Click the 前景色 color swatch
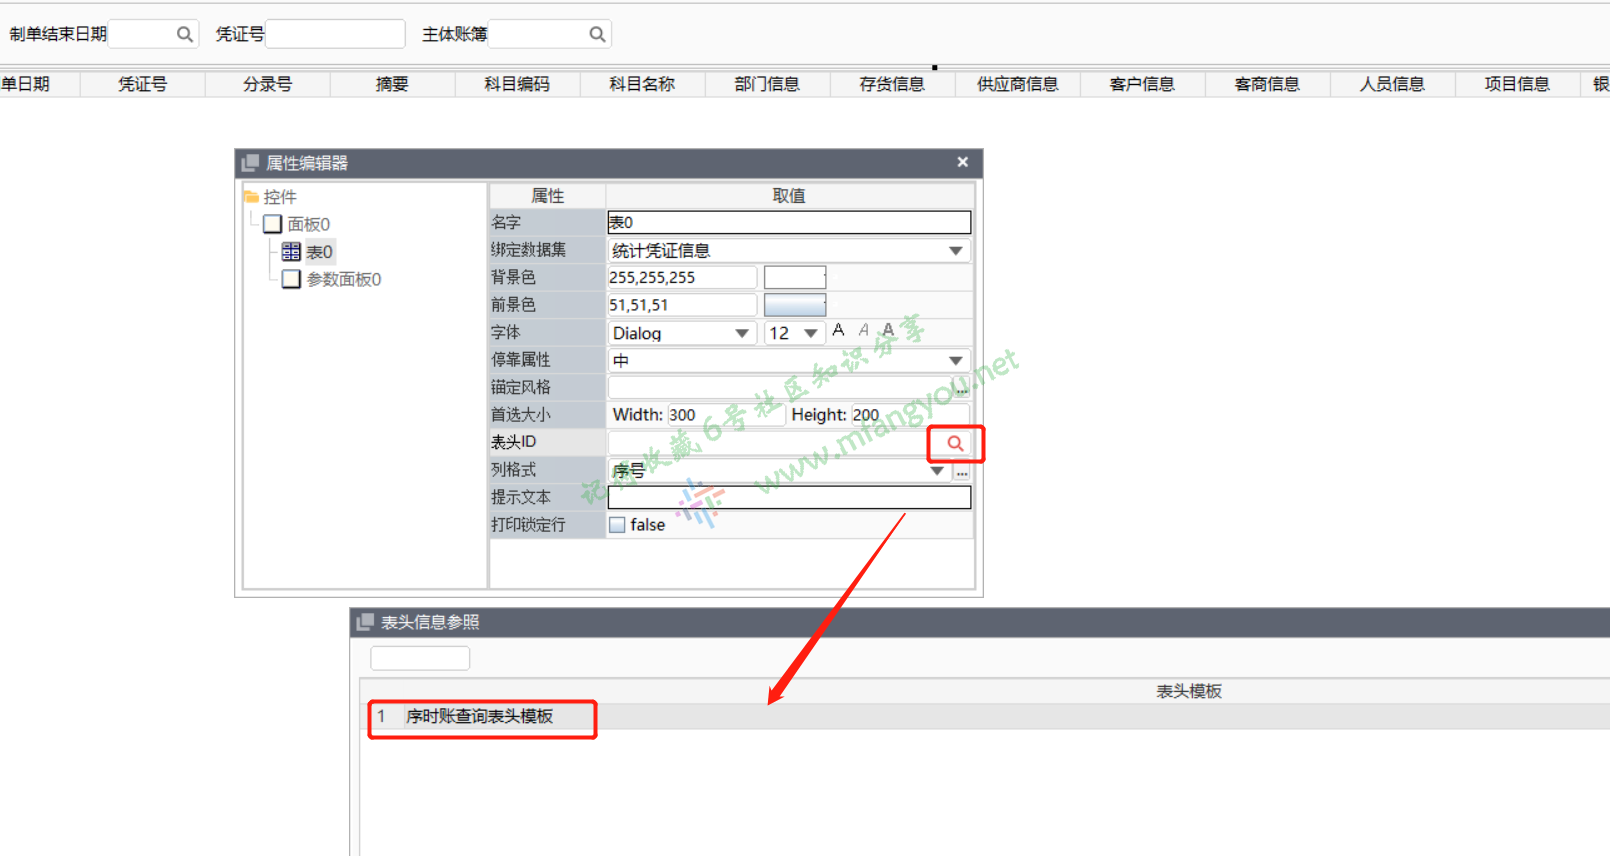Image resolution: width=1610 pixels, height=856 pixels. (x=794, y=305)
